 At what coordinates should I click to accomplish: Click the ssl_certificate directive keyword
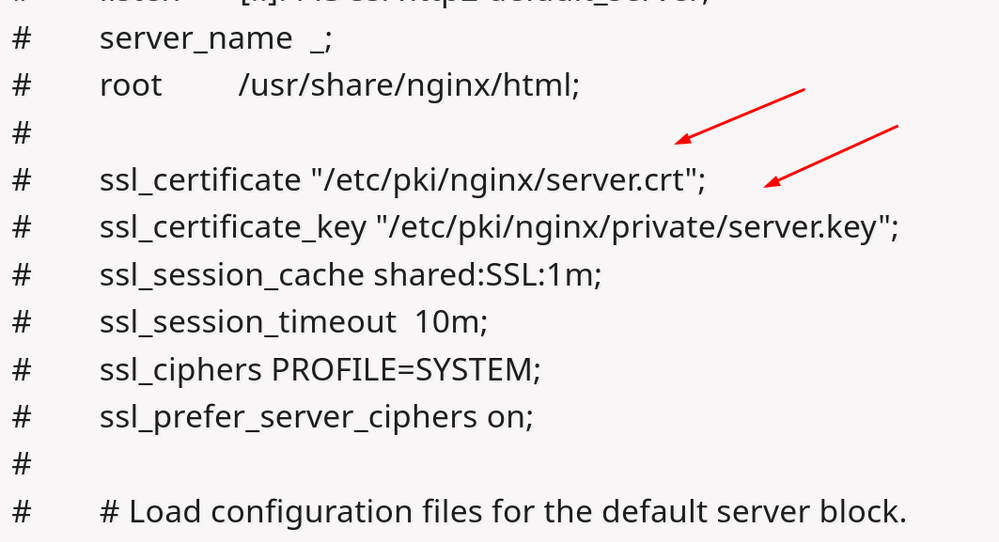199,181
